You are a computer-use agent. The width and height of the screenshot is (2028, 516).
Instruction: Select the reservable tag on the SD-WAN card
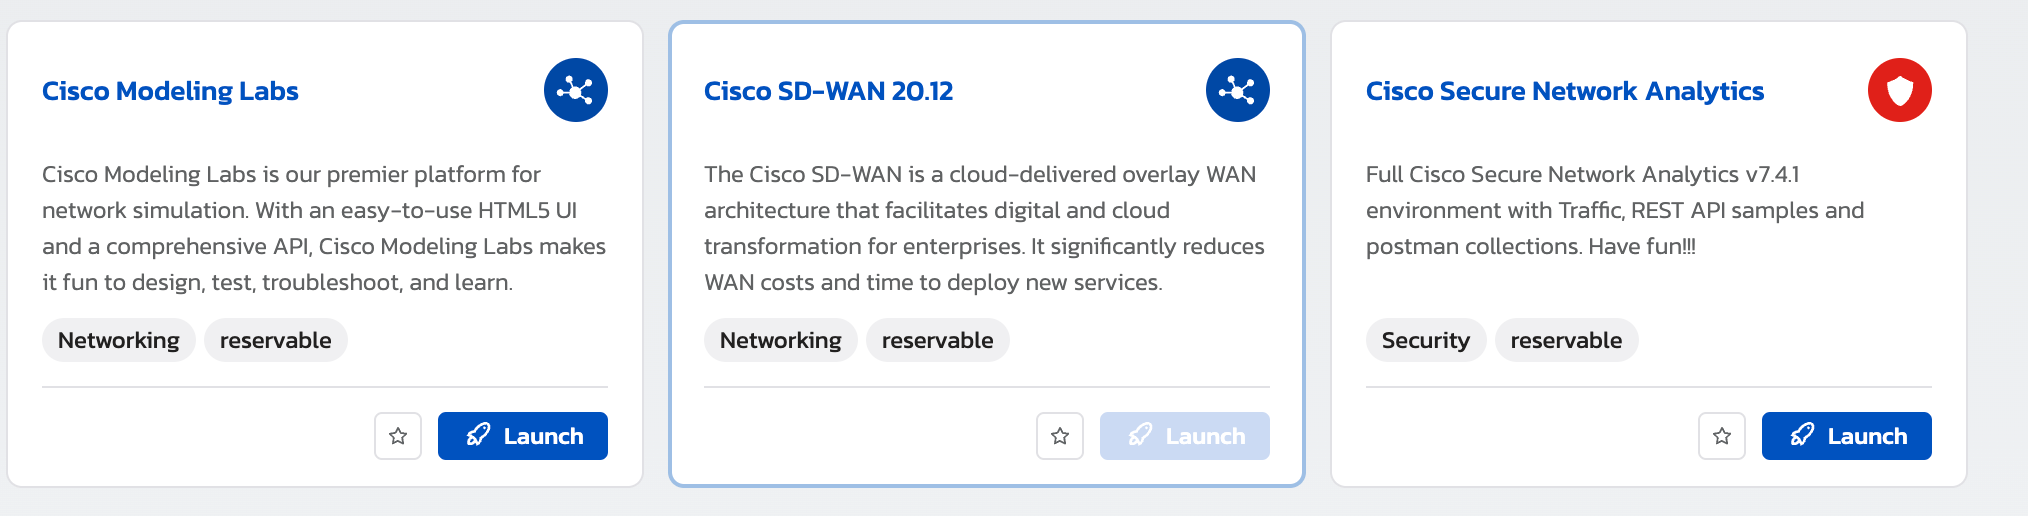(x=938, y=340)
